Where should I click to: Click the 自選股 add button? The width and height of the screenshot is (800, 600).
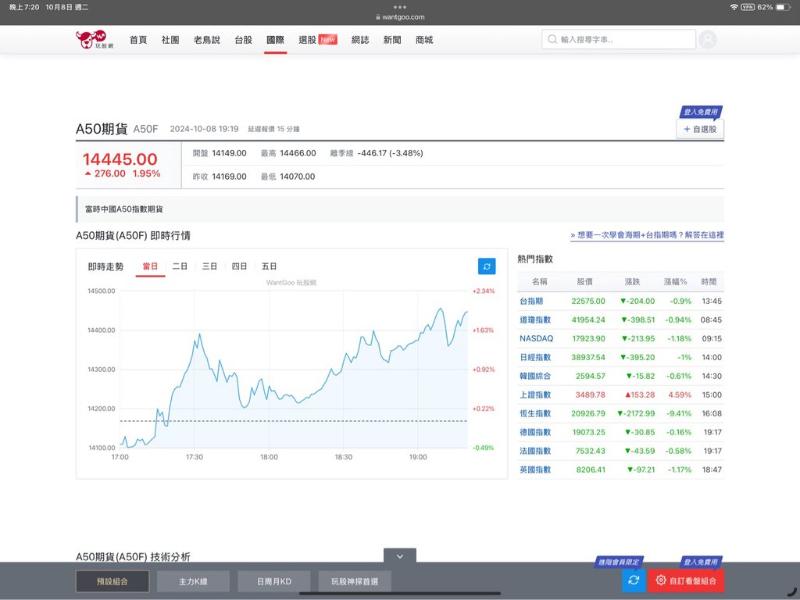click(x=700, y=129)
